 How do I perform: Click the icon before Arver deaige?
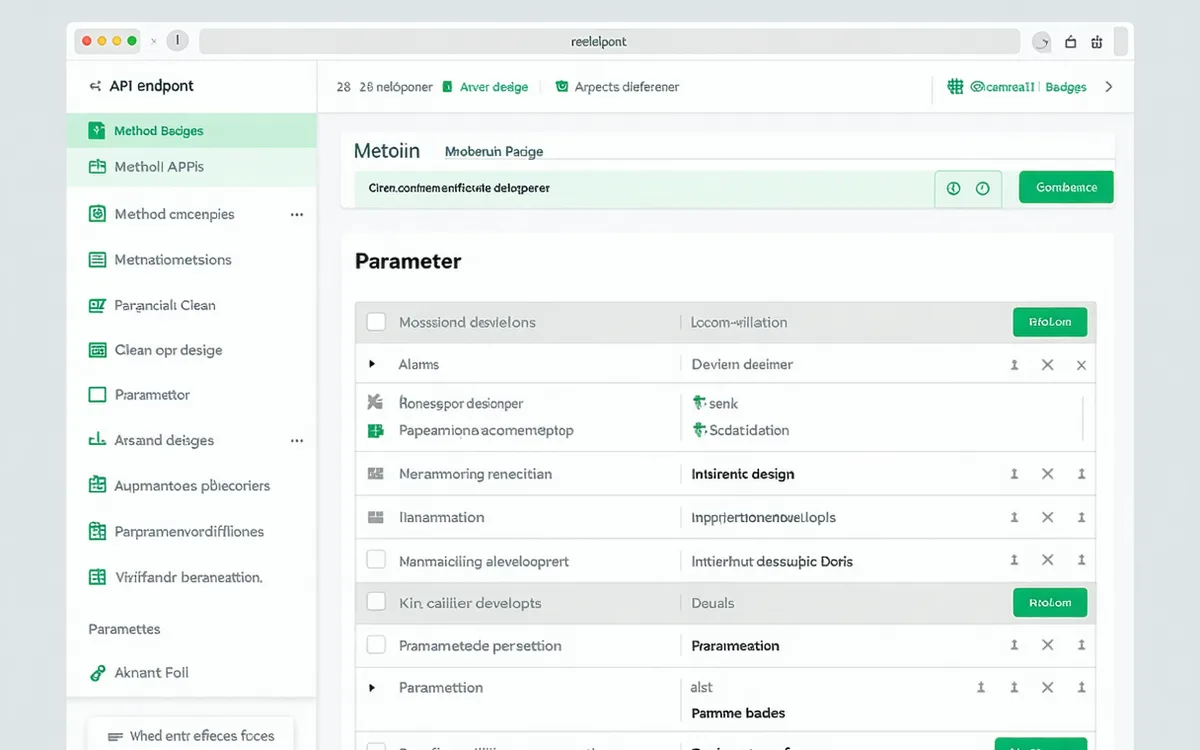point(447,87)
